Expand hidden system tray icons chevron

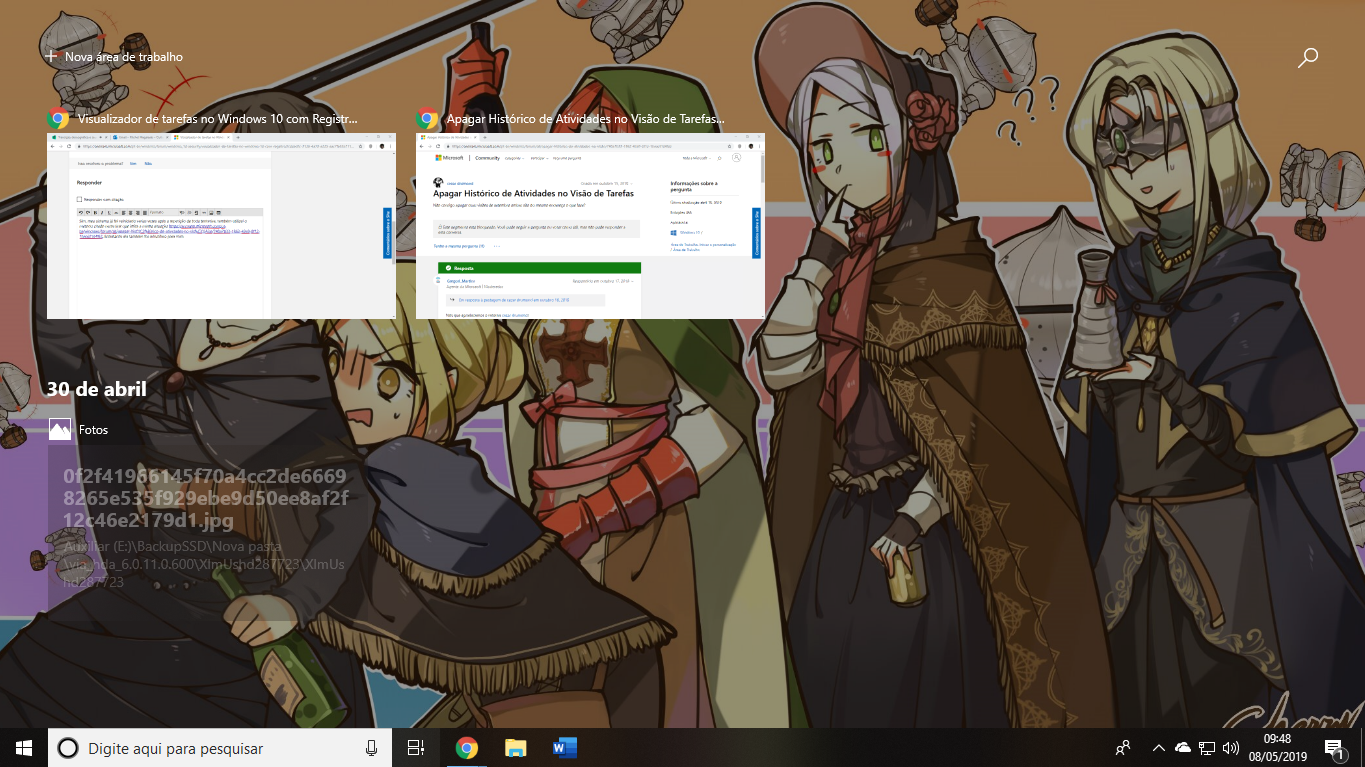(1158, 748)
